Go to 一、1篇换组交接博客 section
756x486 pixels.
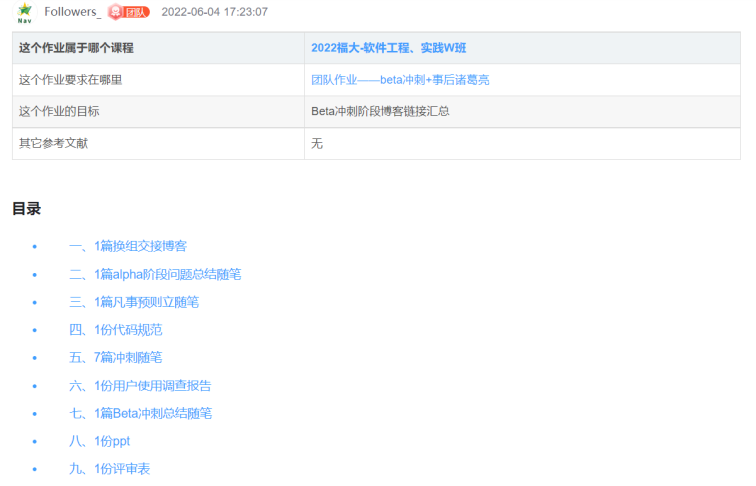pyautogui.click(x=128, y=246)
